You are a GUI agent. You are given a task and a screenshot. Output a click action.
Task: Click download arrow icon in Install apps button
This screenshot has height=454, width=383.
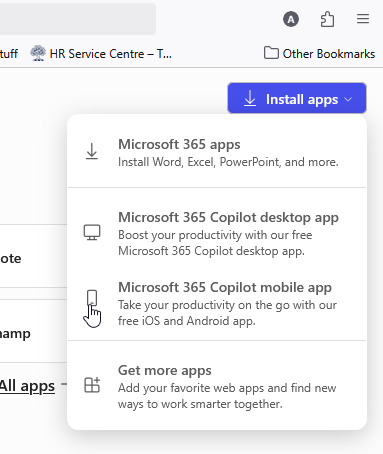tap(250, 99)
